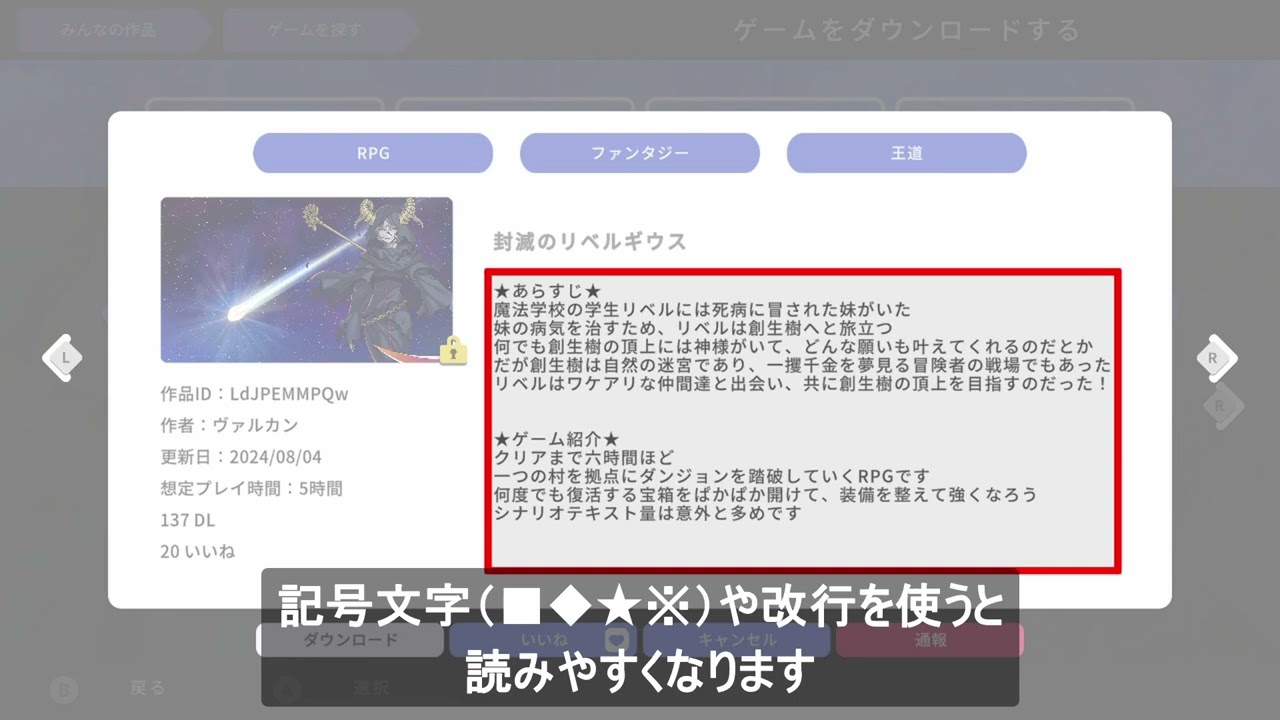The image size is (1280, 720).
Task: Click the 作品ID：LdJPEMMPQw text
Action: click(x=254, y=394)
